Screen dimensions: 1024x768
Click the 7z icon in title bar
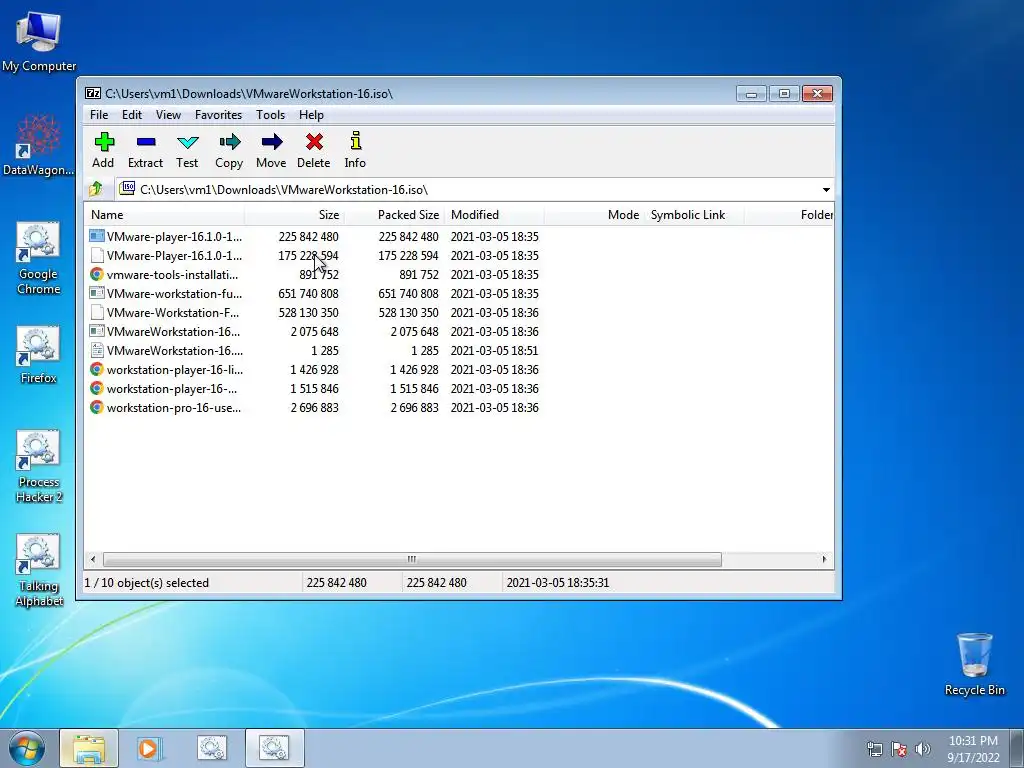click(x=93, y=93)
